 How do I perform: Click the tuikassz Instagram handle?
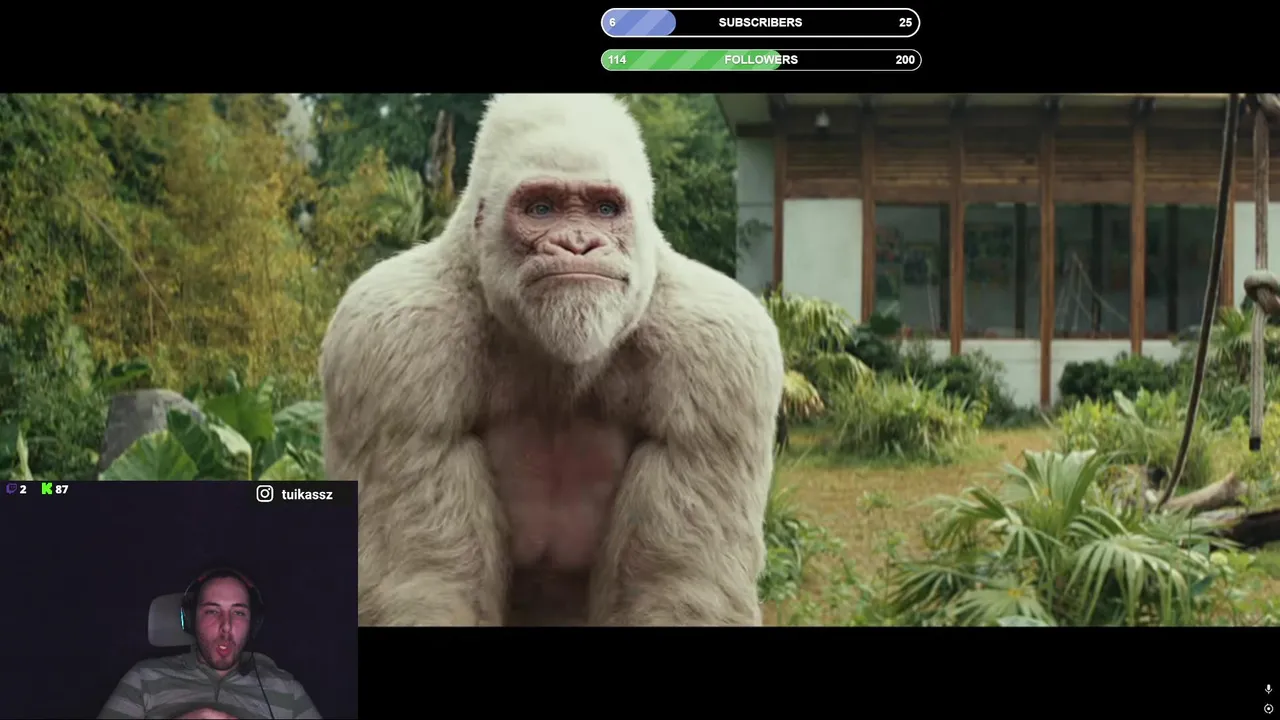[x=306, y=494]
